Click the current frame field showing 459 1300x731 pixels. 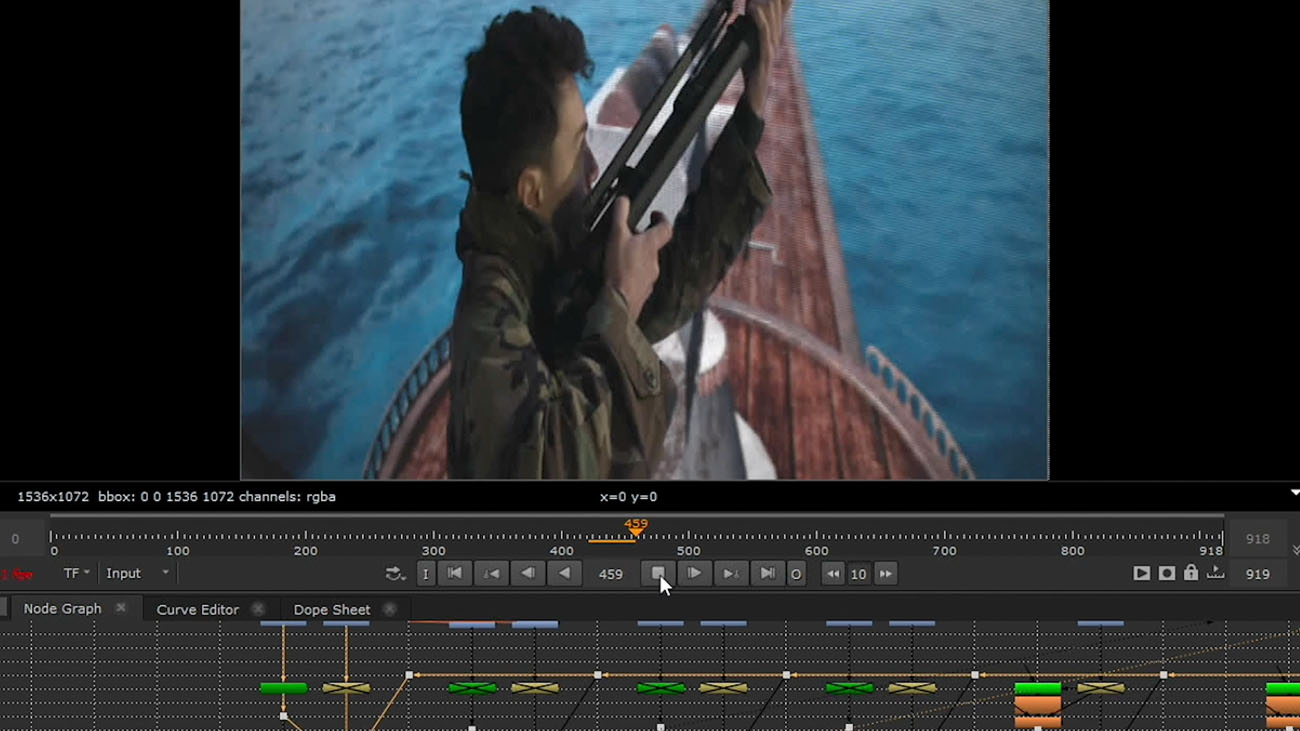tap(611, 574)
